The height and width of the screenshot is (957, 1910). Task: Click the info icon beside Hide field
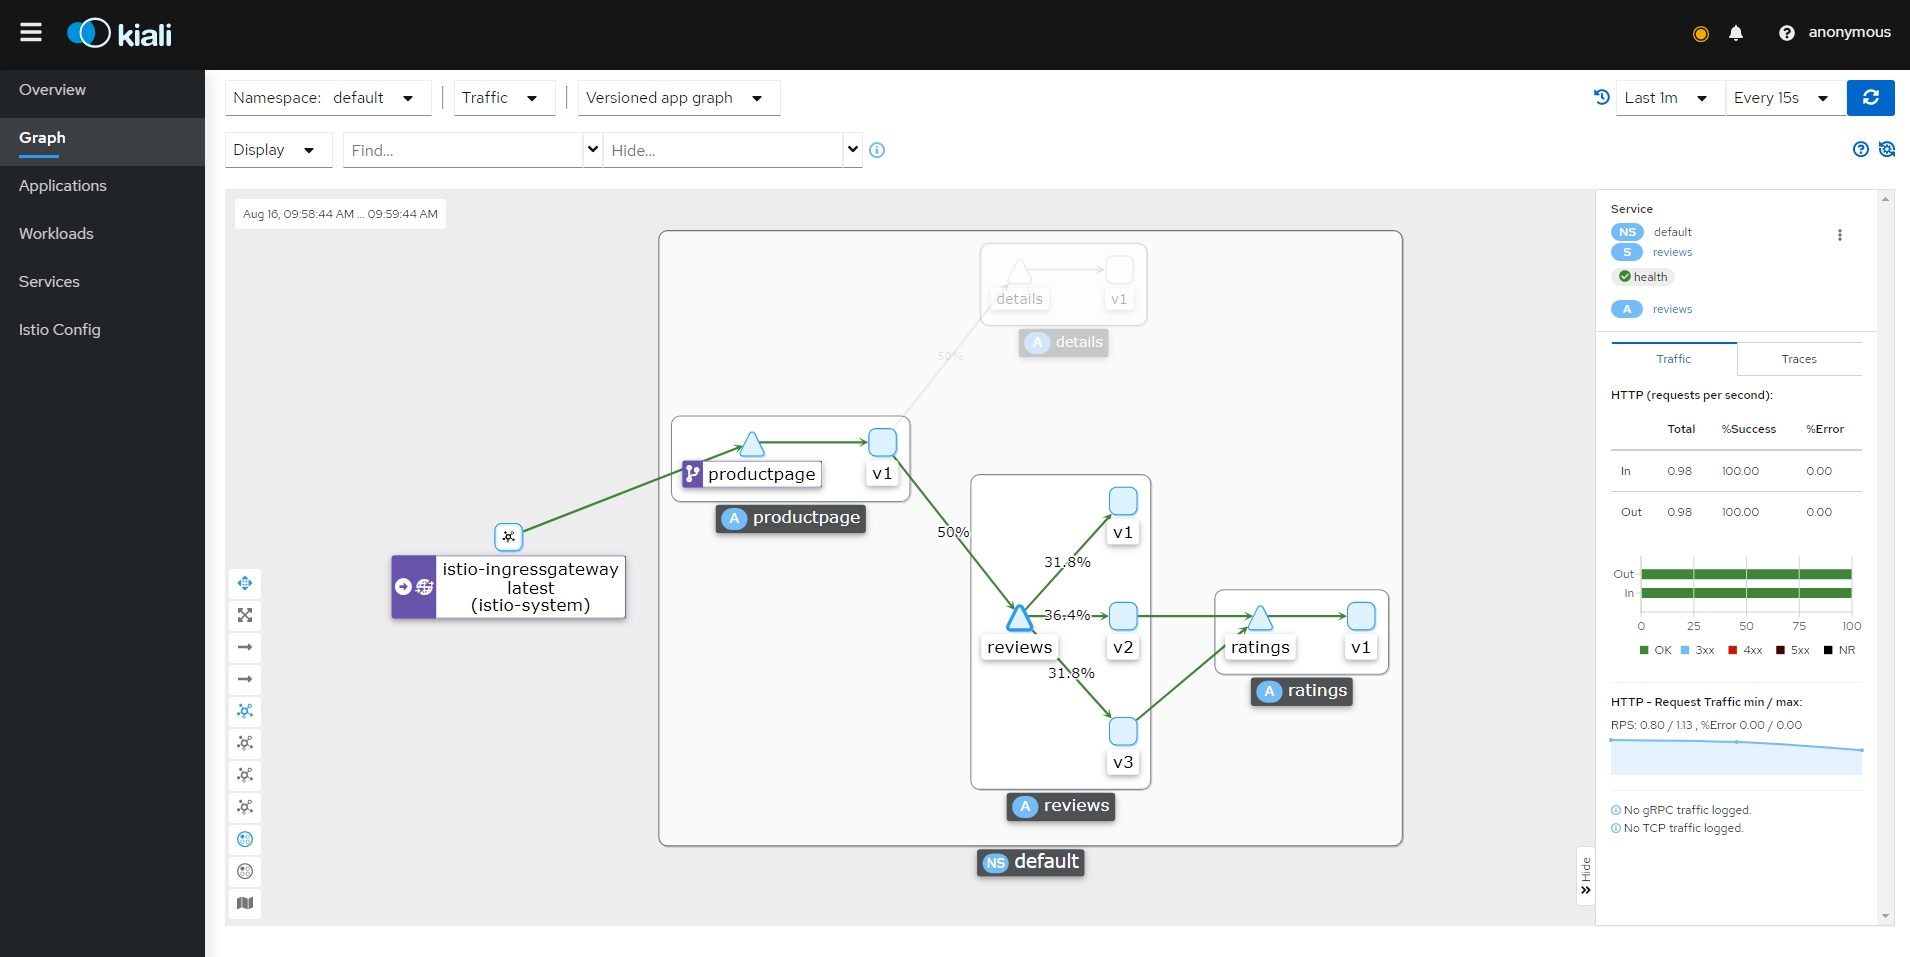(x=877, y=150)
